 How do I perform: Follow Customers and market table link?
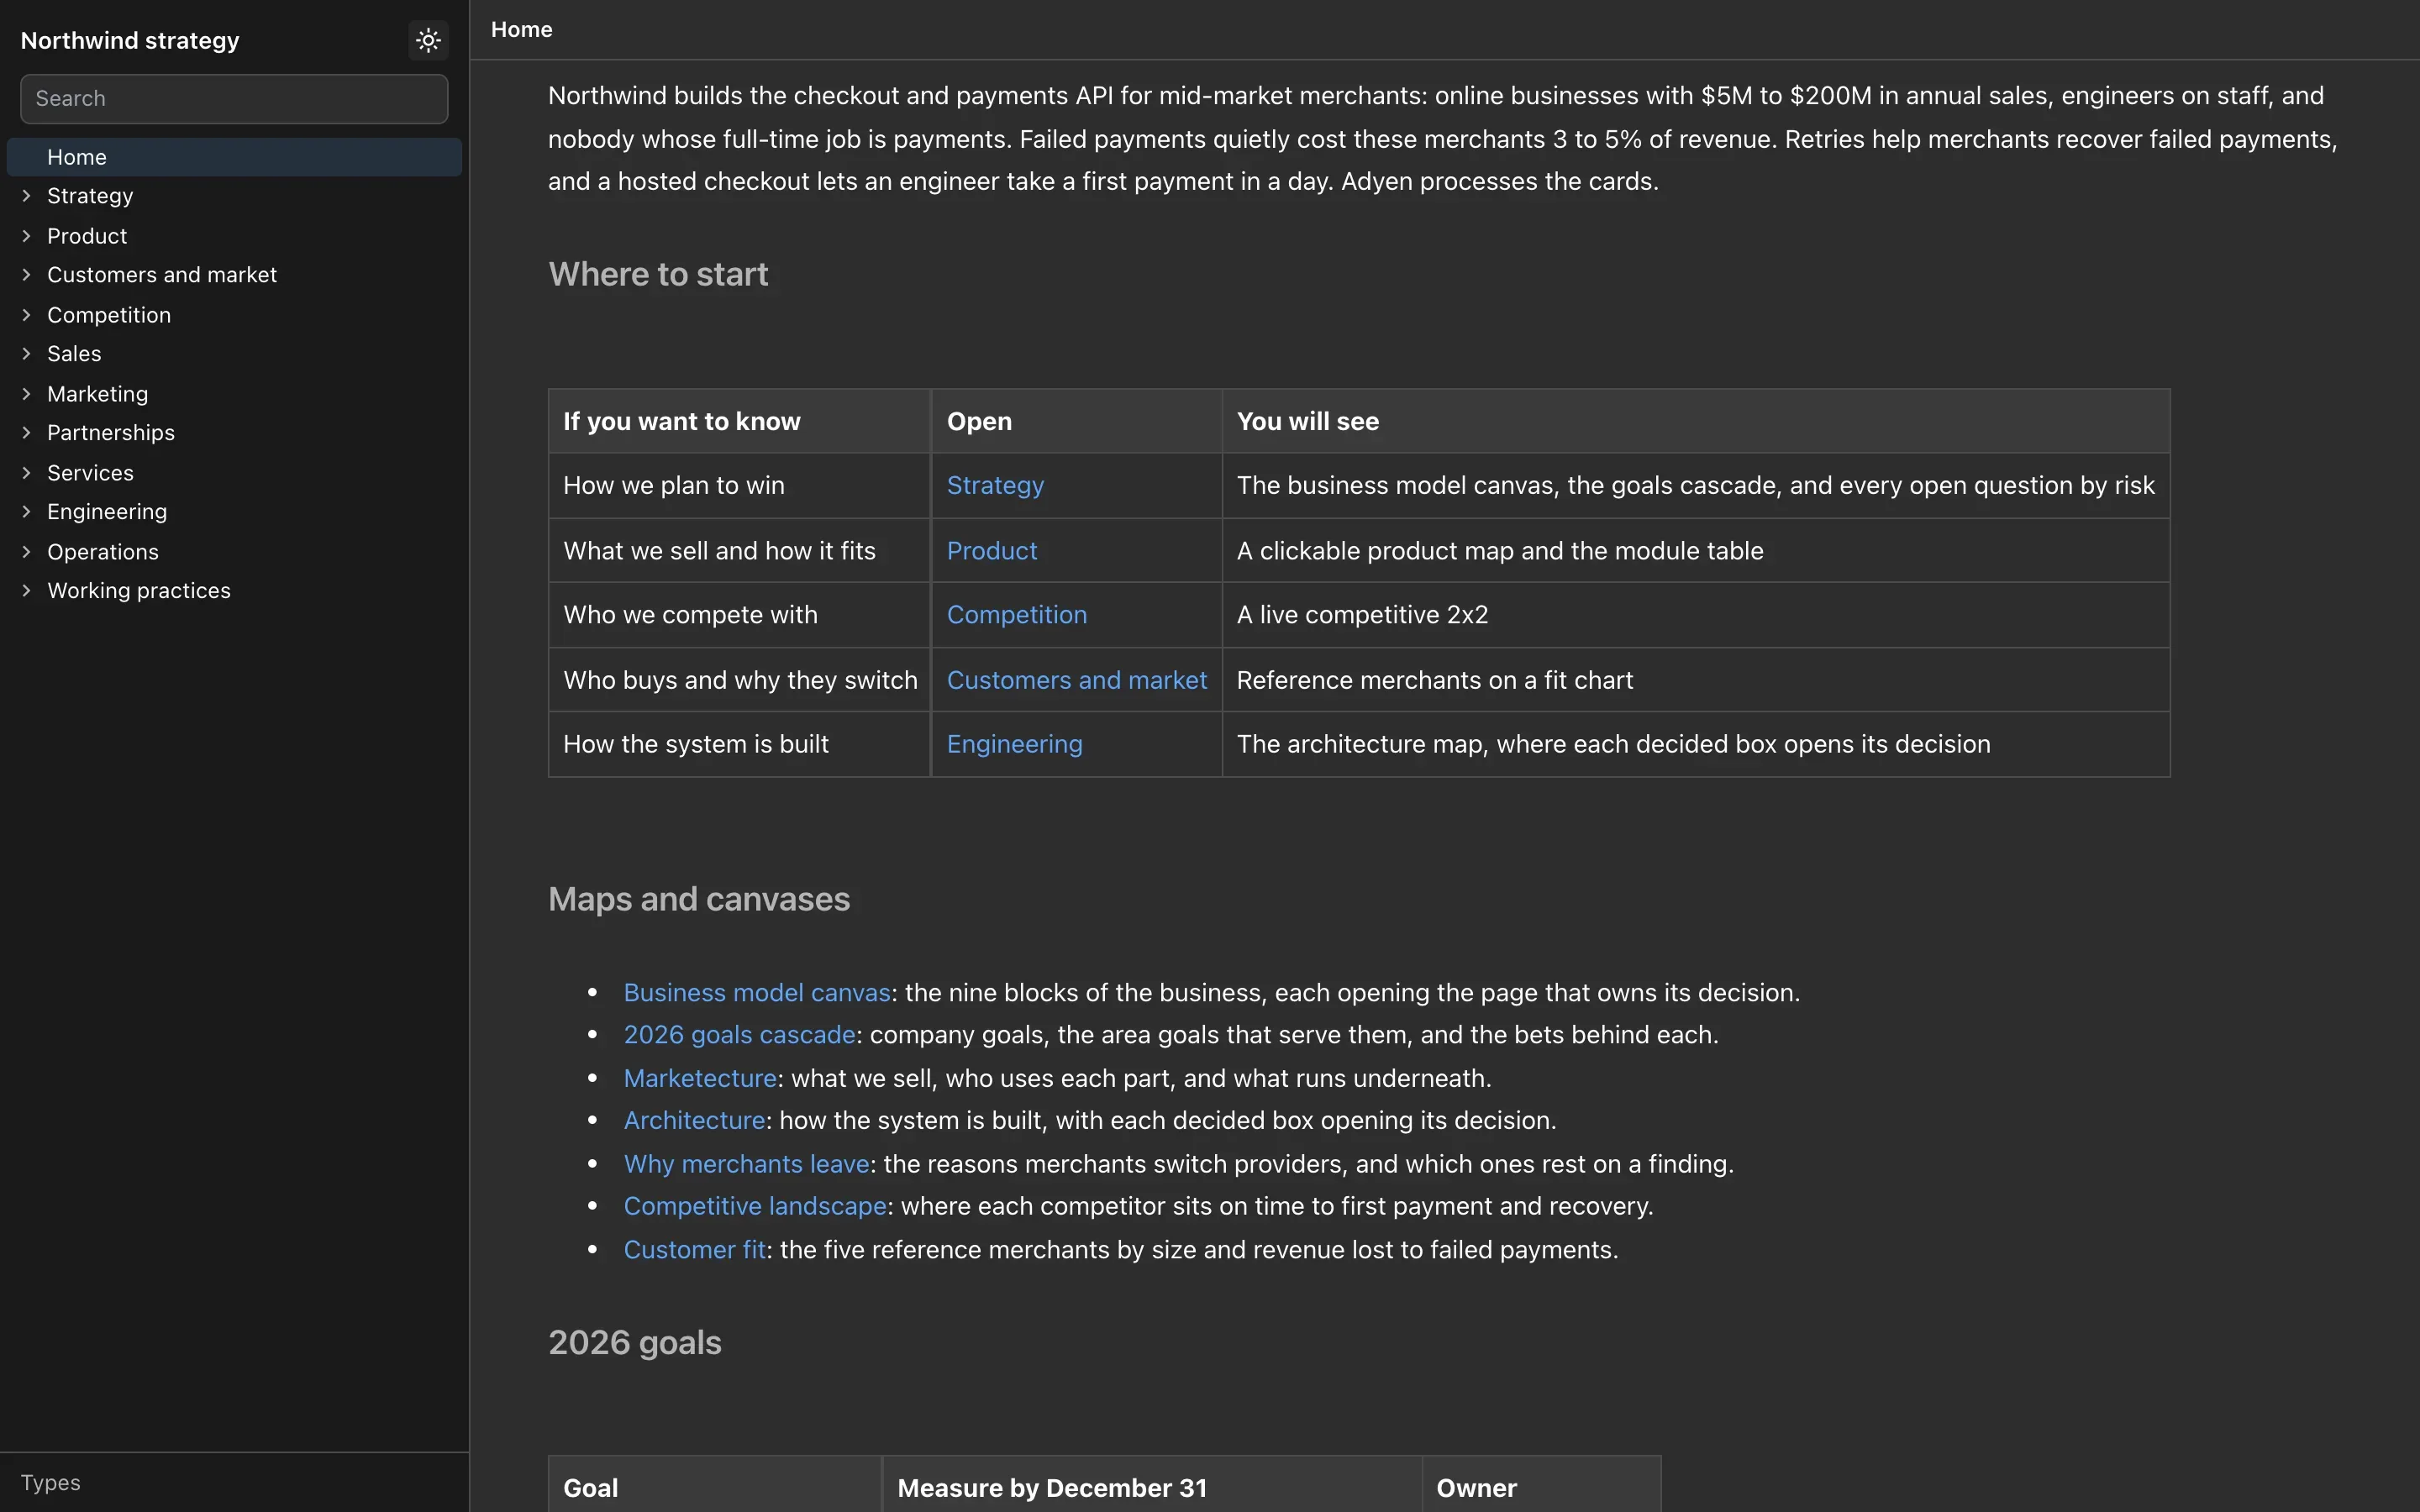[1076, 680]
